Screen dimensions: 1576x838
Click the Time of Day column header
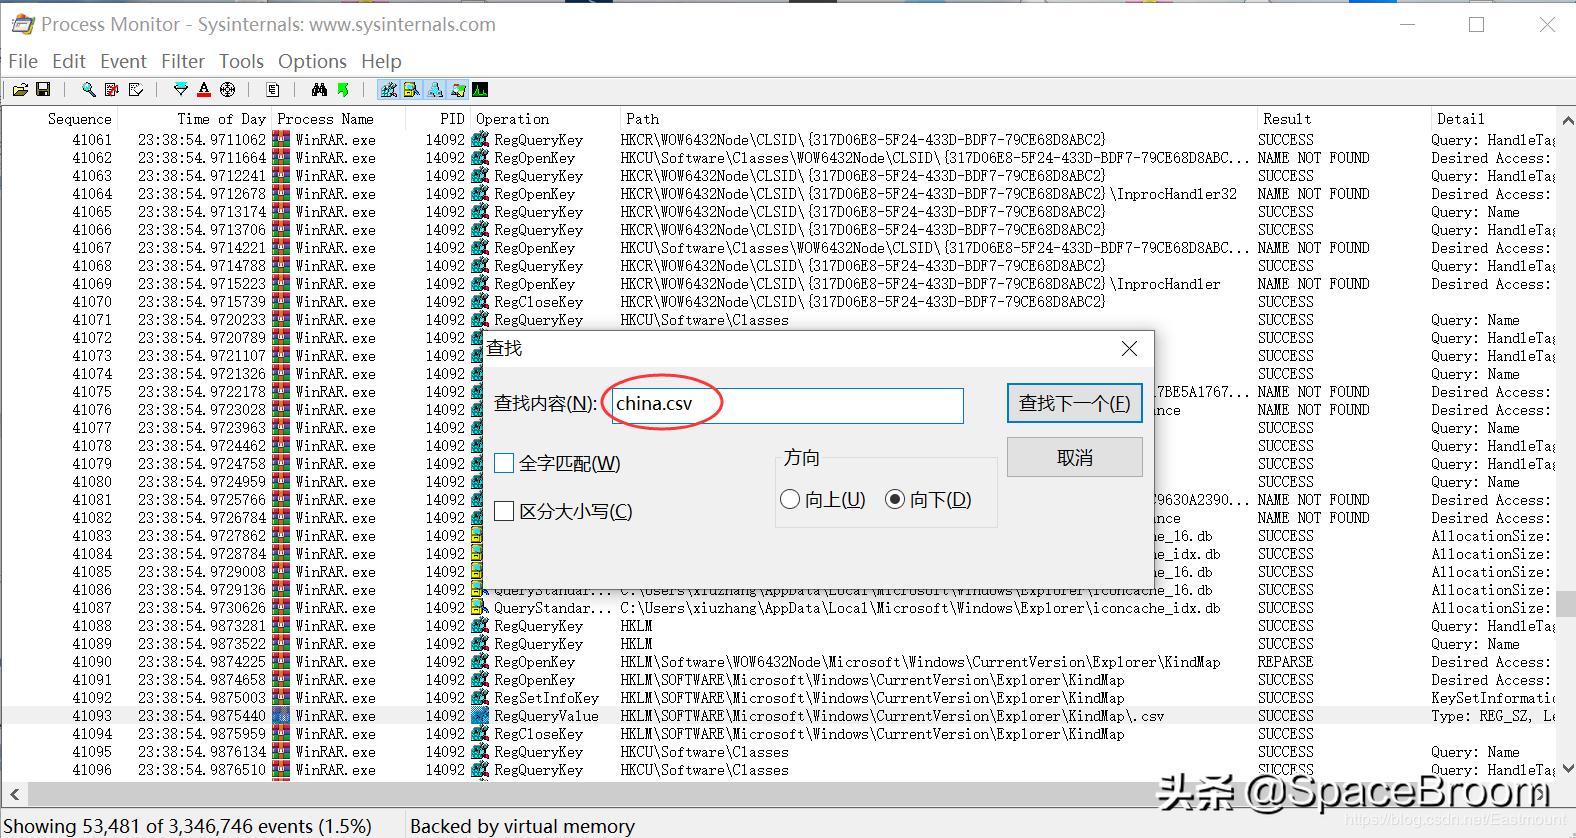pos(222,119)
